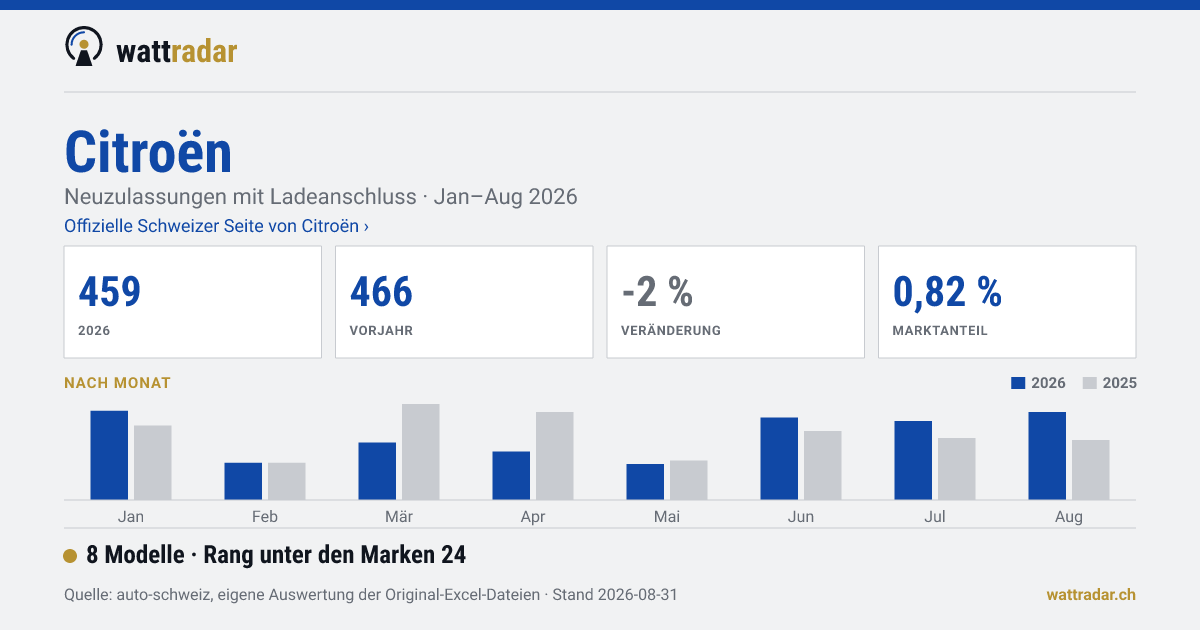Click the Jan axis label
Image resolution: width=1200 pixels, height=630 pixels.
(131, 517)
